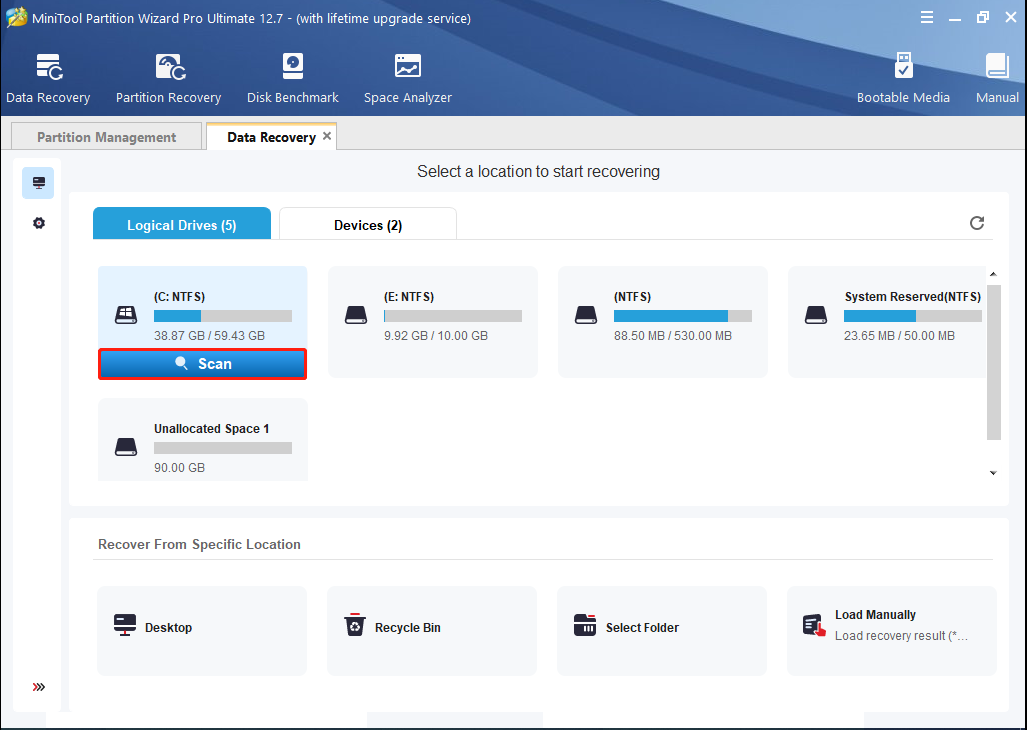This screenshot has height=730, width=1027.
Task: Show the Logical Drives (5) tab
Action: (181, 224)
